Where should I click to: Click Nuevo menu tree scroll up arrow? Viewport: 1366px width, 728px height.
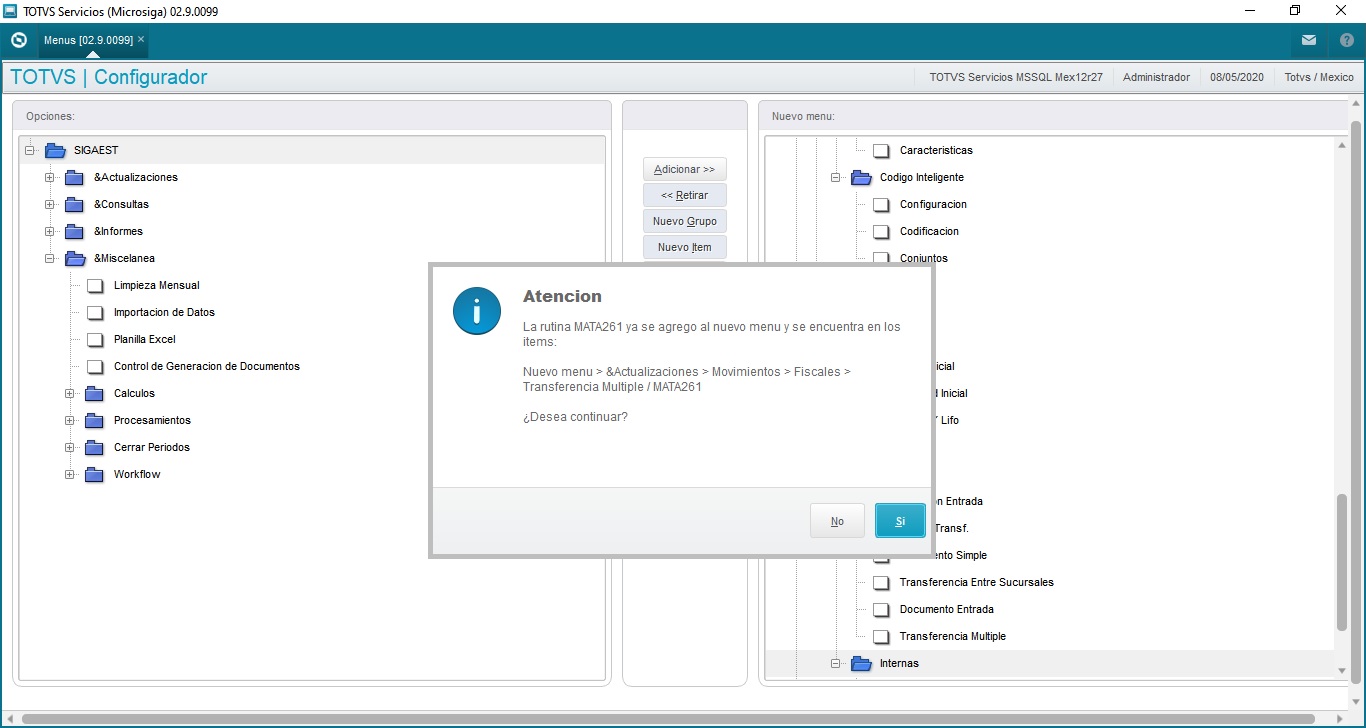1342,146
